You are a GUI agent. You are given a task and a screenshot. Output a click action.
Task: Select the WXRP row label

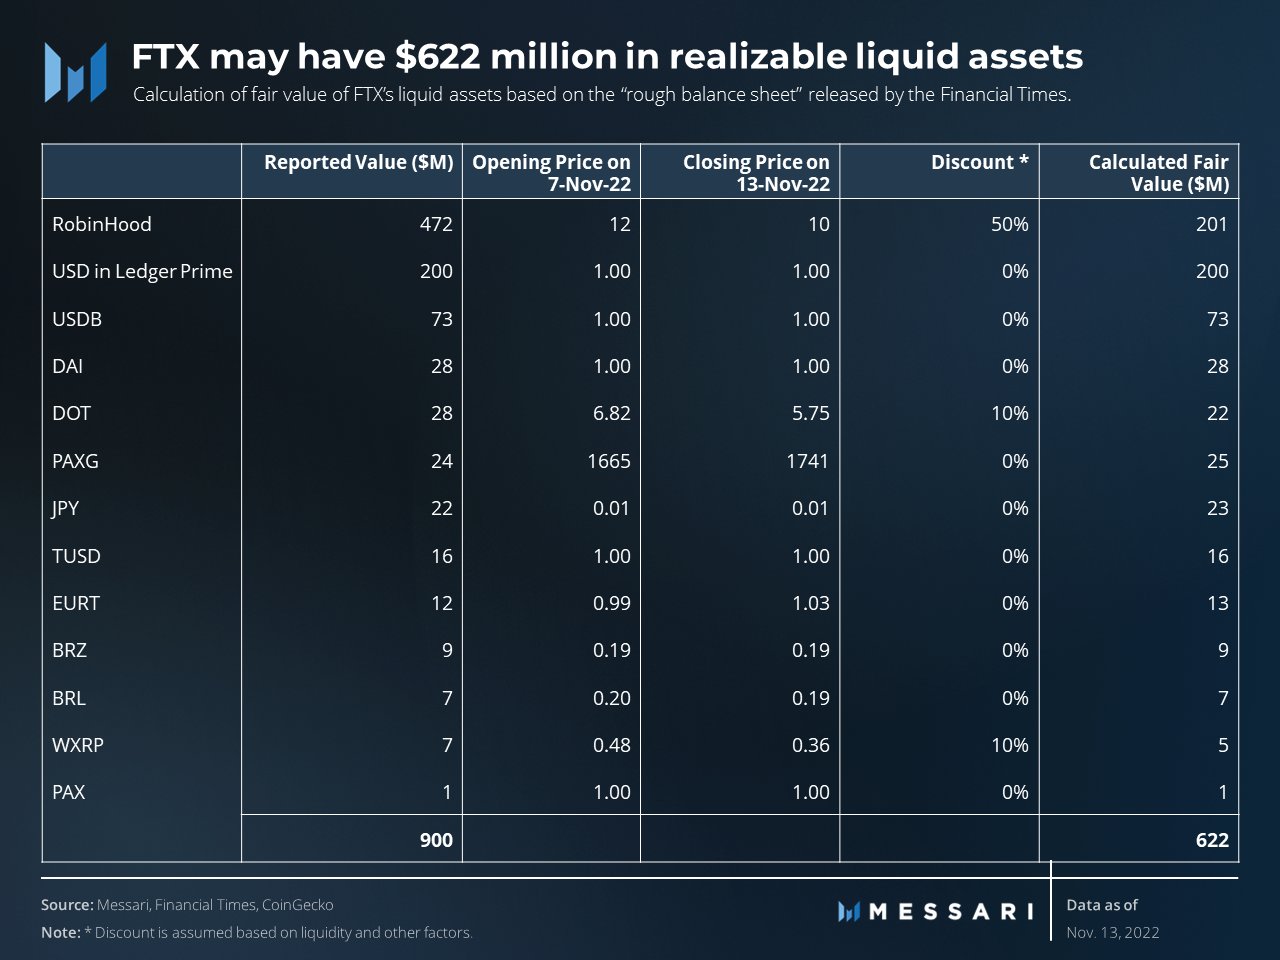point(78,745)
